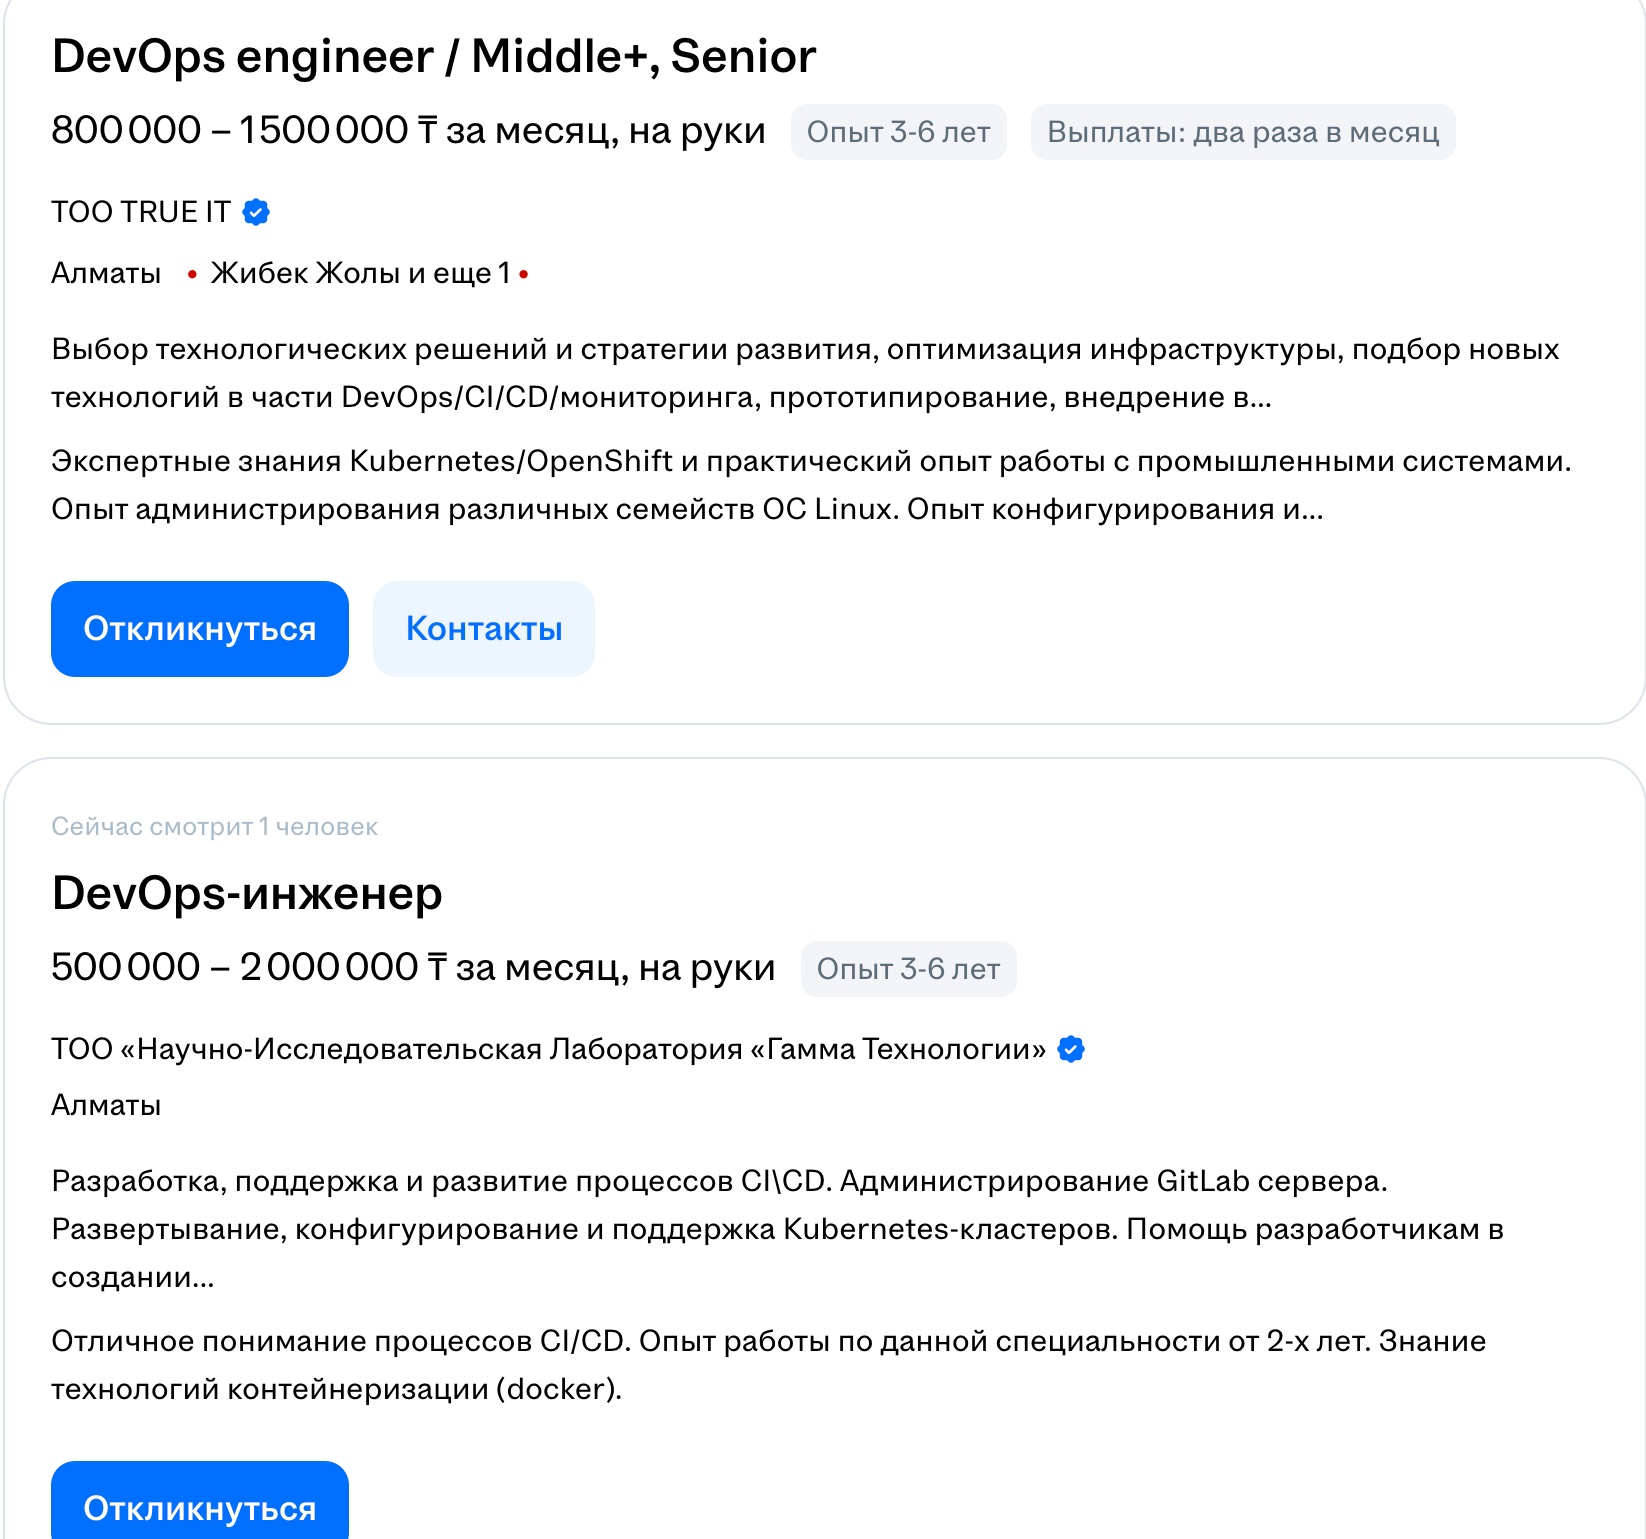Open ТОО TRUE IT company page

141,212
